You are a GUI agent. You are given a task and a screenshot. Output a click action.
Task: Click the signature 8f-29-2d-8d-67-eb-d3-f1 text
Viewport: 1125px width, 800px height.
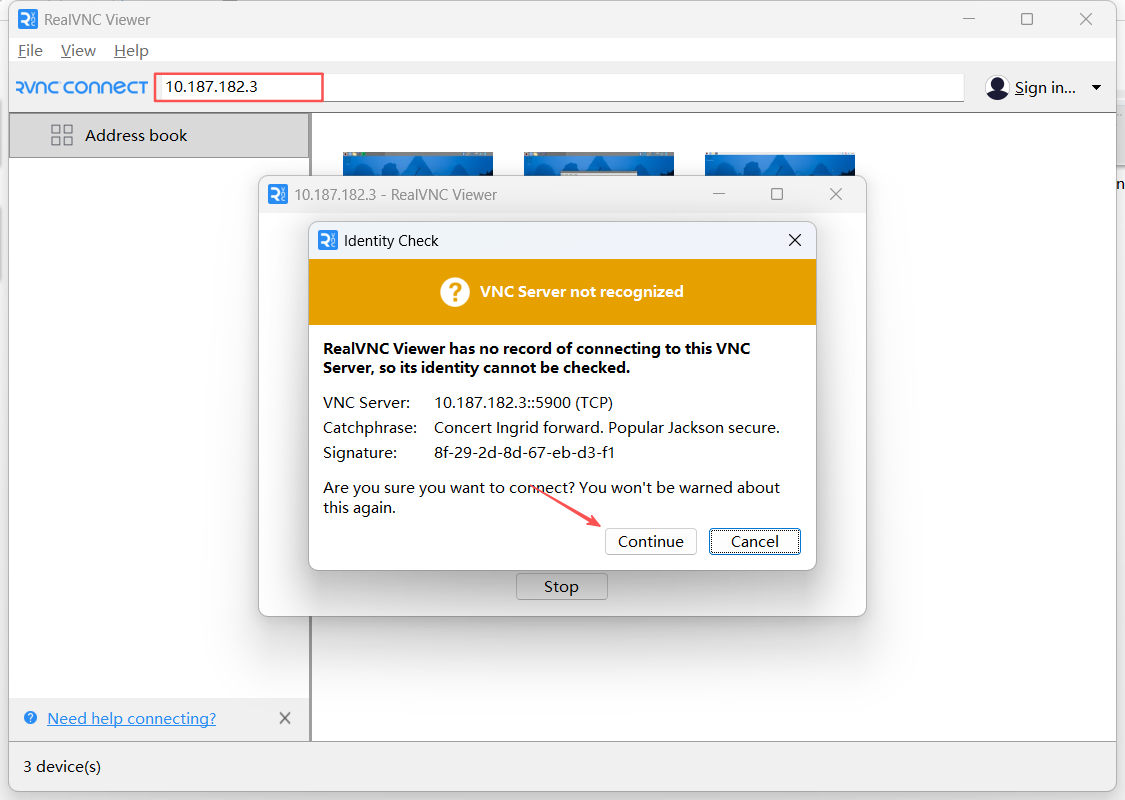click(524, 453)
